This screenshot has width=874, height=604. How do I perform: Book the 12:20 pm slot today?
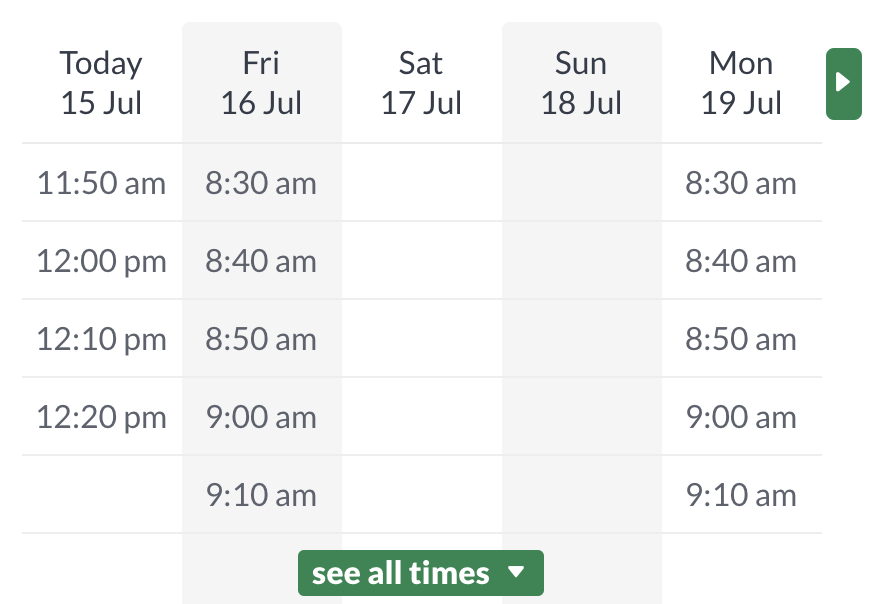tap(100, 417)
